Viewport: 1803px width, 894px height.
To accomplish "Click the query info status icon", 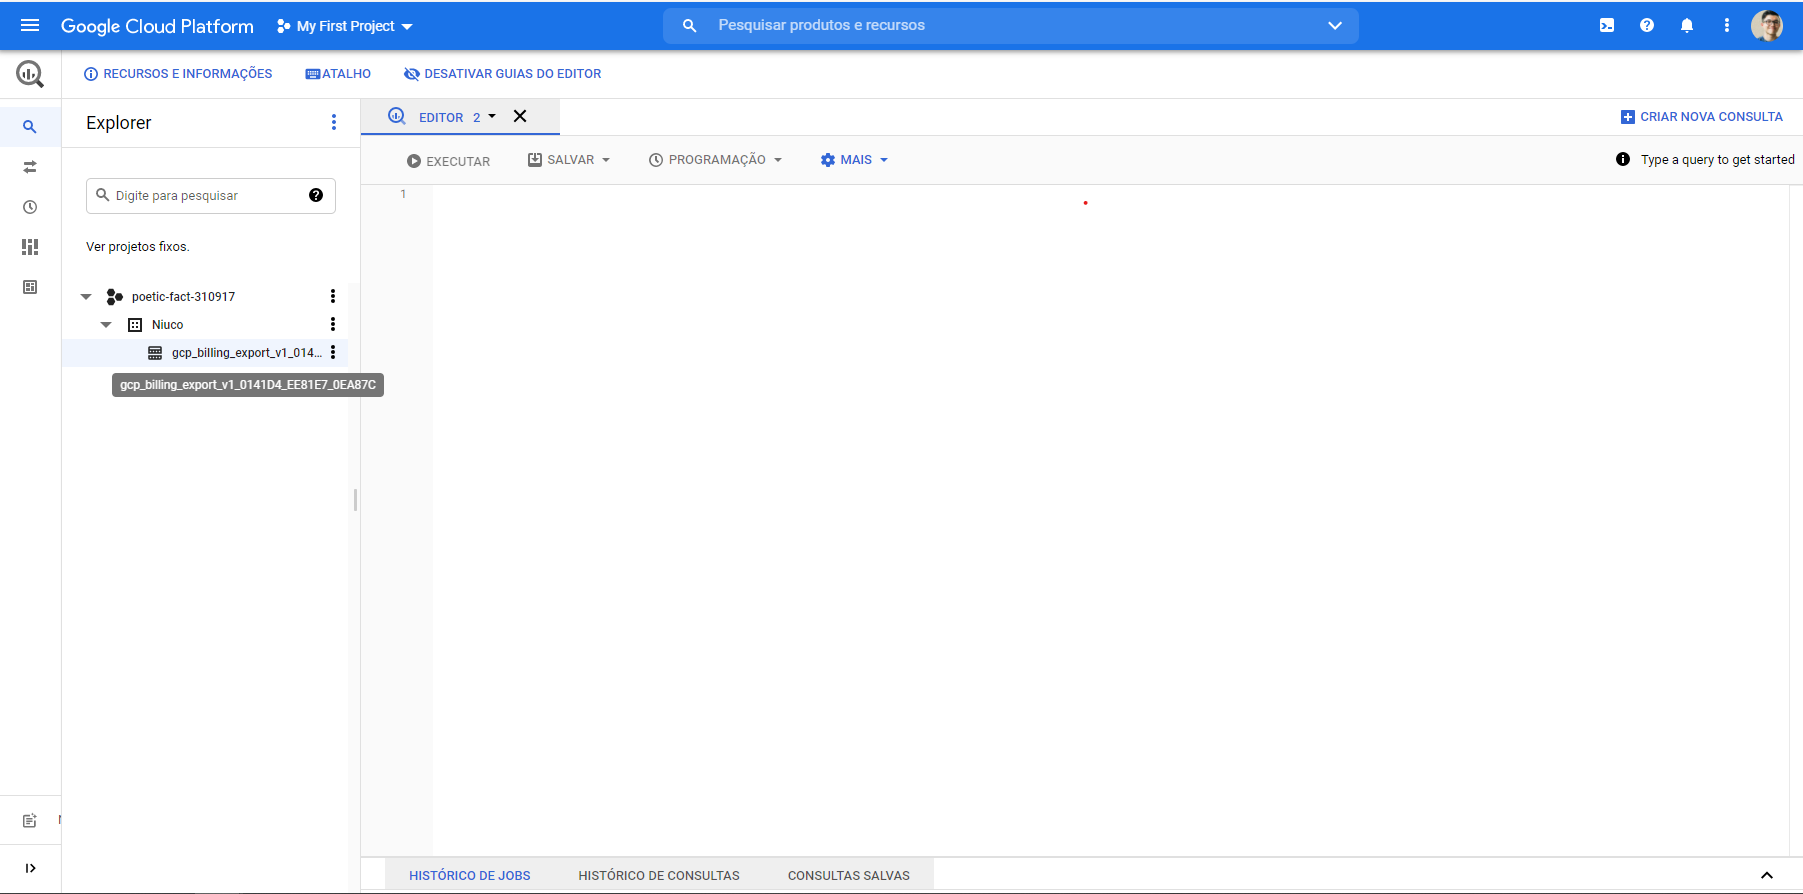I will pyautogui.click(x=1623, y=159).
